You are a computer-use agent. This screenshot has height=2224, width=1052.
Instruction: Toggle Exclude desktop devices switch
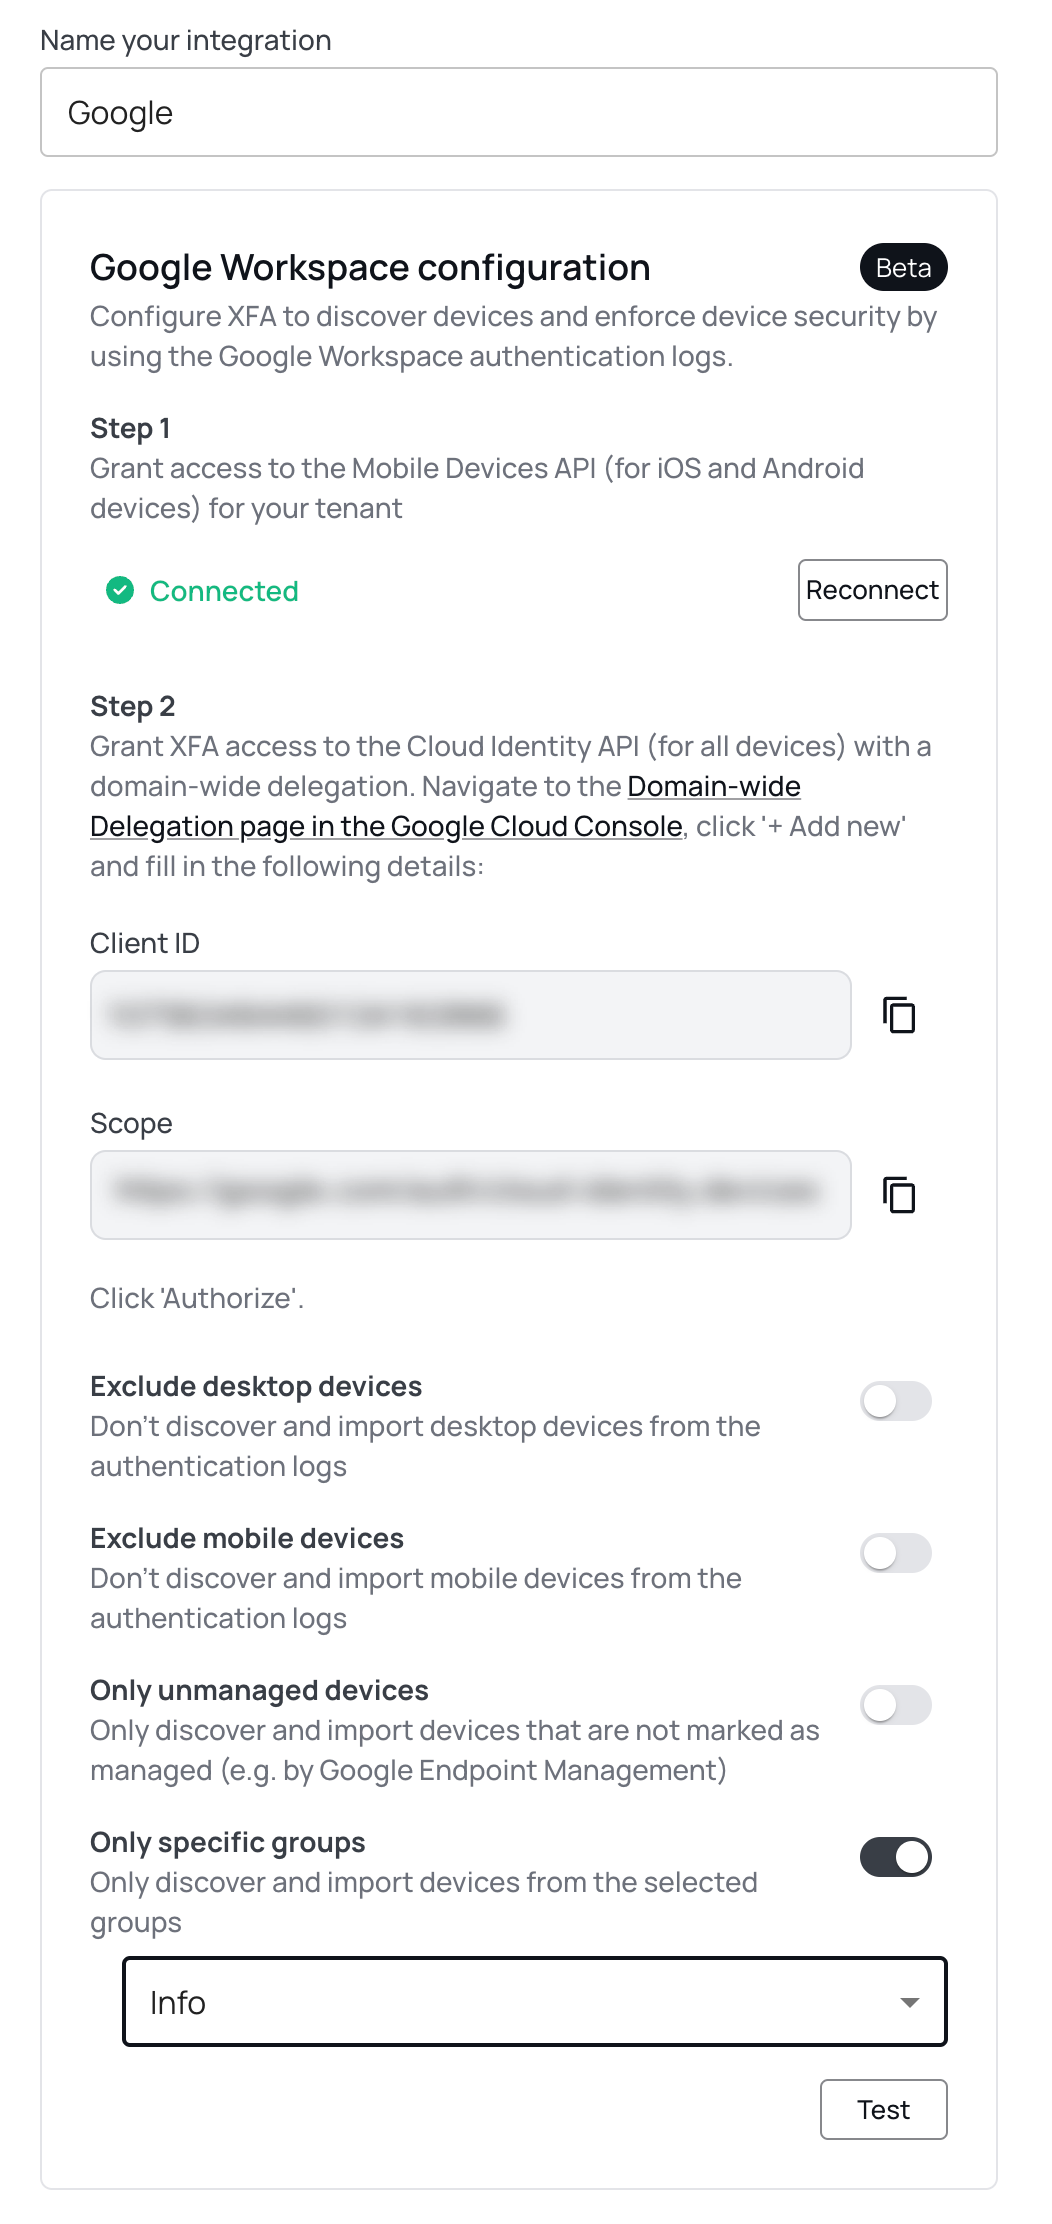pos(896,1401)
